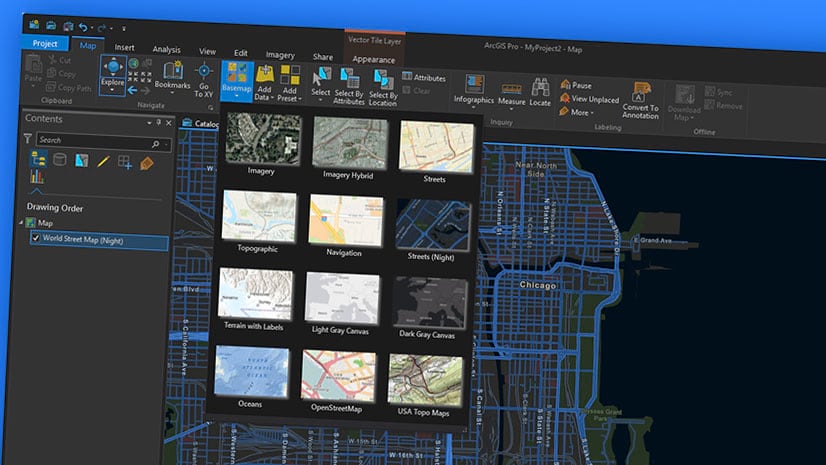Open the Customize Quick Access Toolbar dropdown
The height and width of the screenshot is (465, 826).
point(124,28)
